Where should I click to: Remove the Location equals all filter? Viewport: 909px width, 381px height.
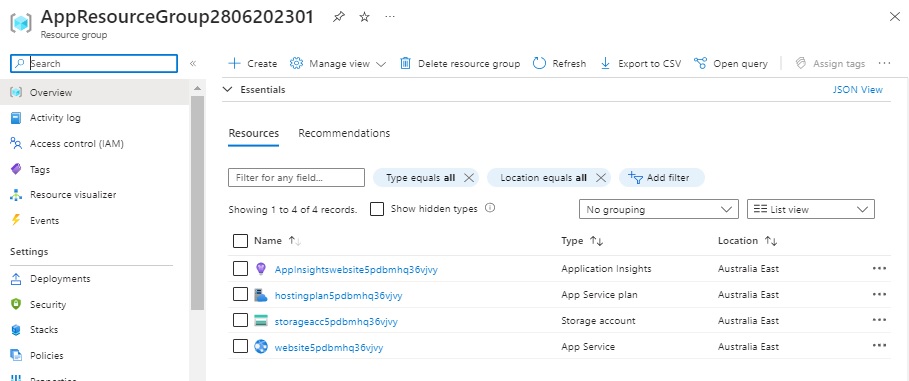[601, 178]
